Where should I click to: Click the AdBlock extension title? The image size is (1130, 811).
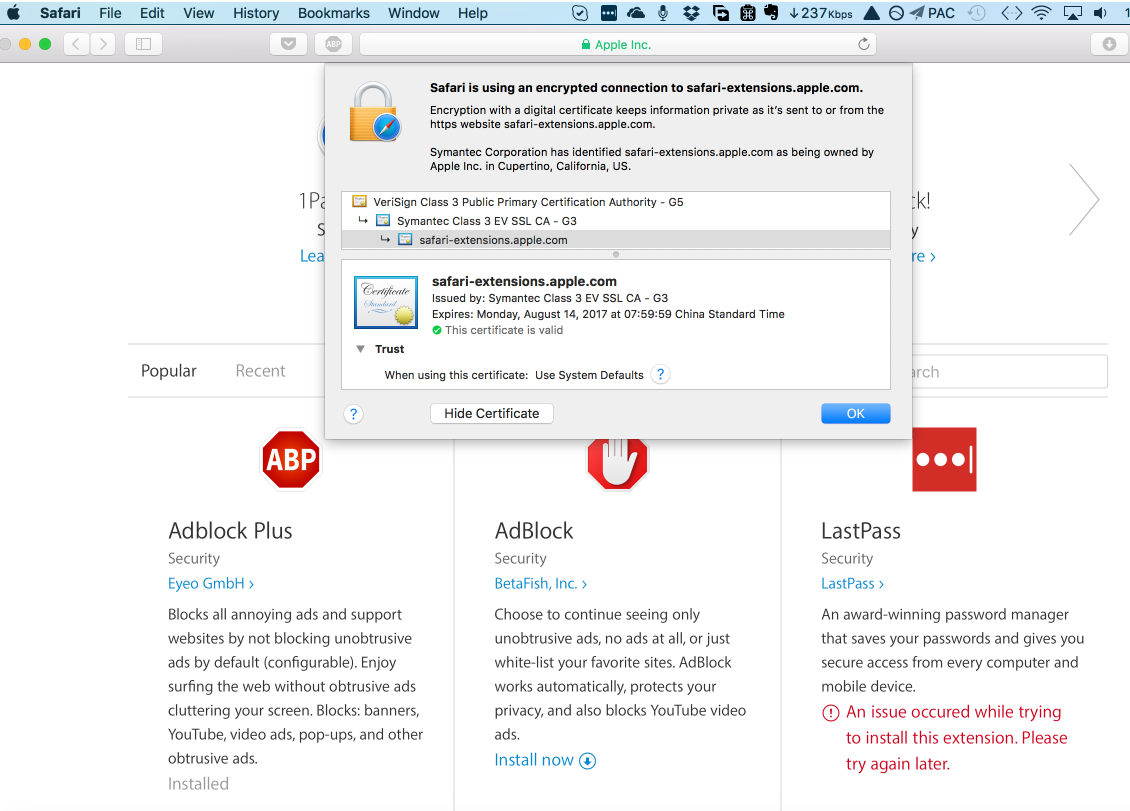click(x=533, y=531)
